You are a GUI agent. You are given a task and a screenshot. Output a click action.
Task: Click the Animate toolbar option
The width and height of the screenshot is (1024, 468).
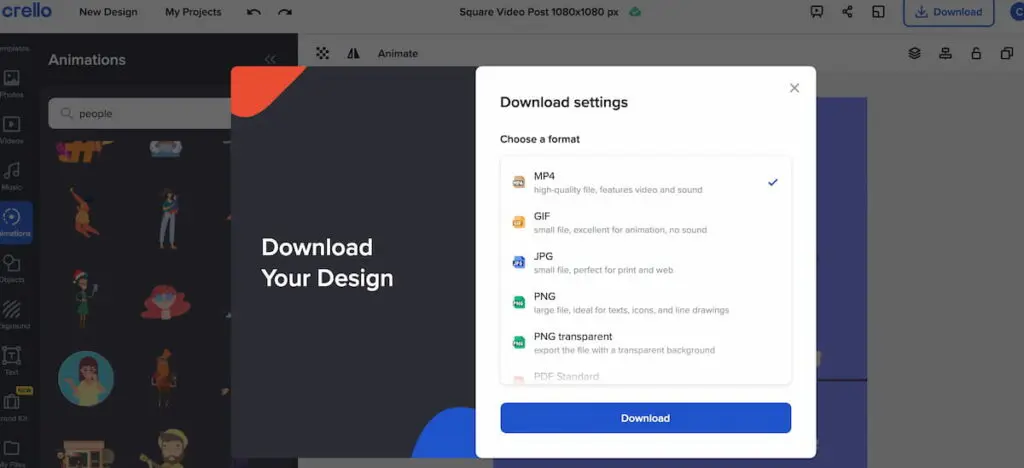tap(398, 54)
